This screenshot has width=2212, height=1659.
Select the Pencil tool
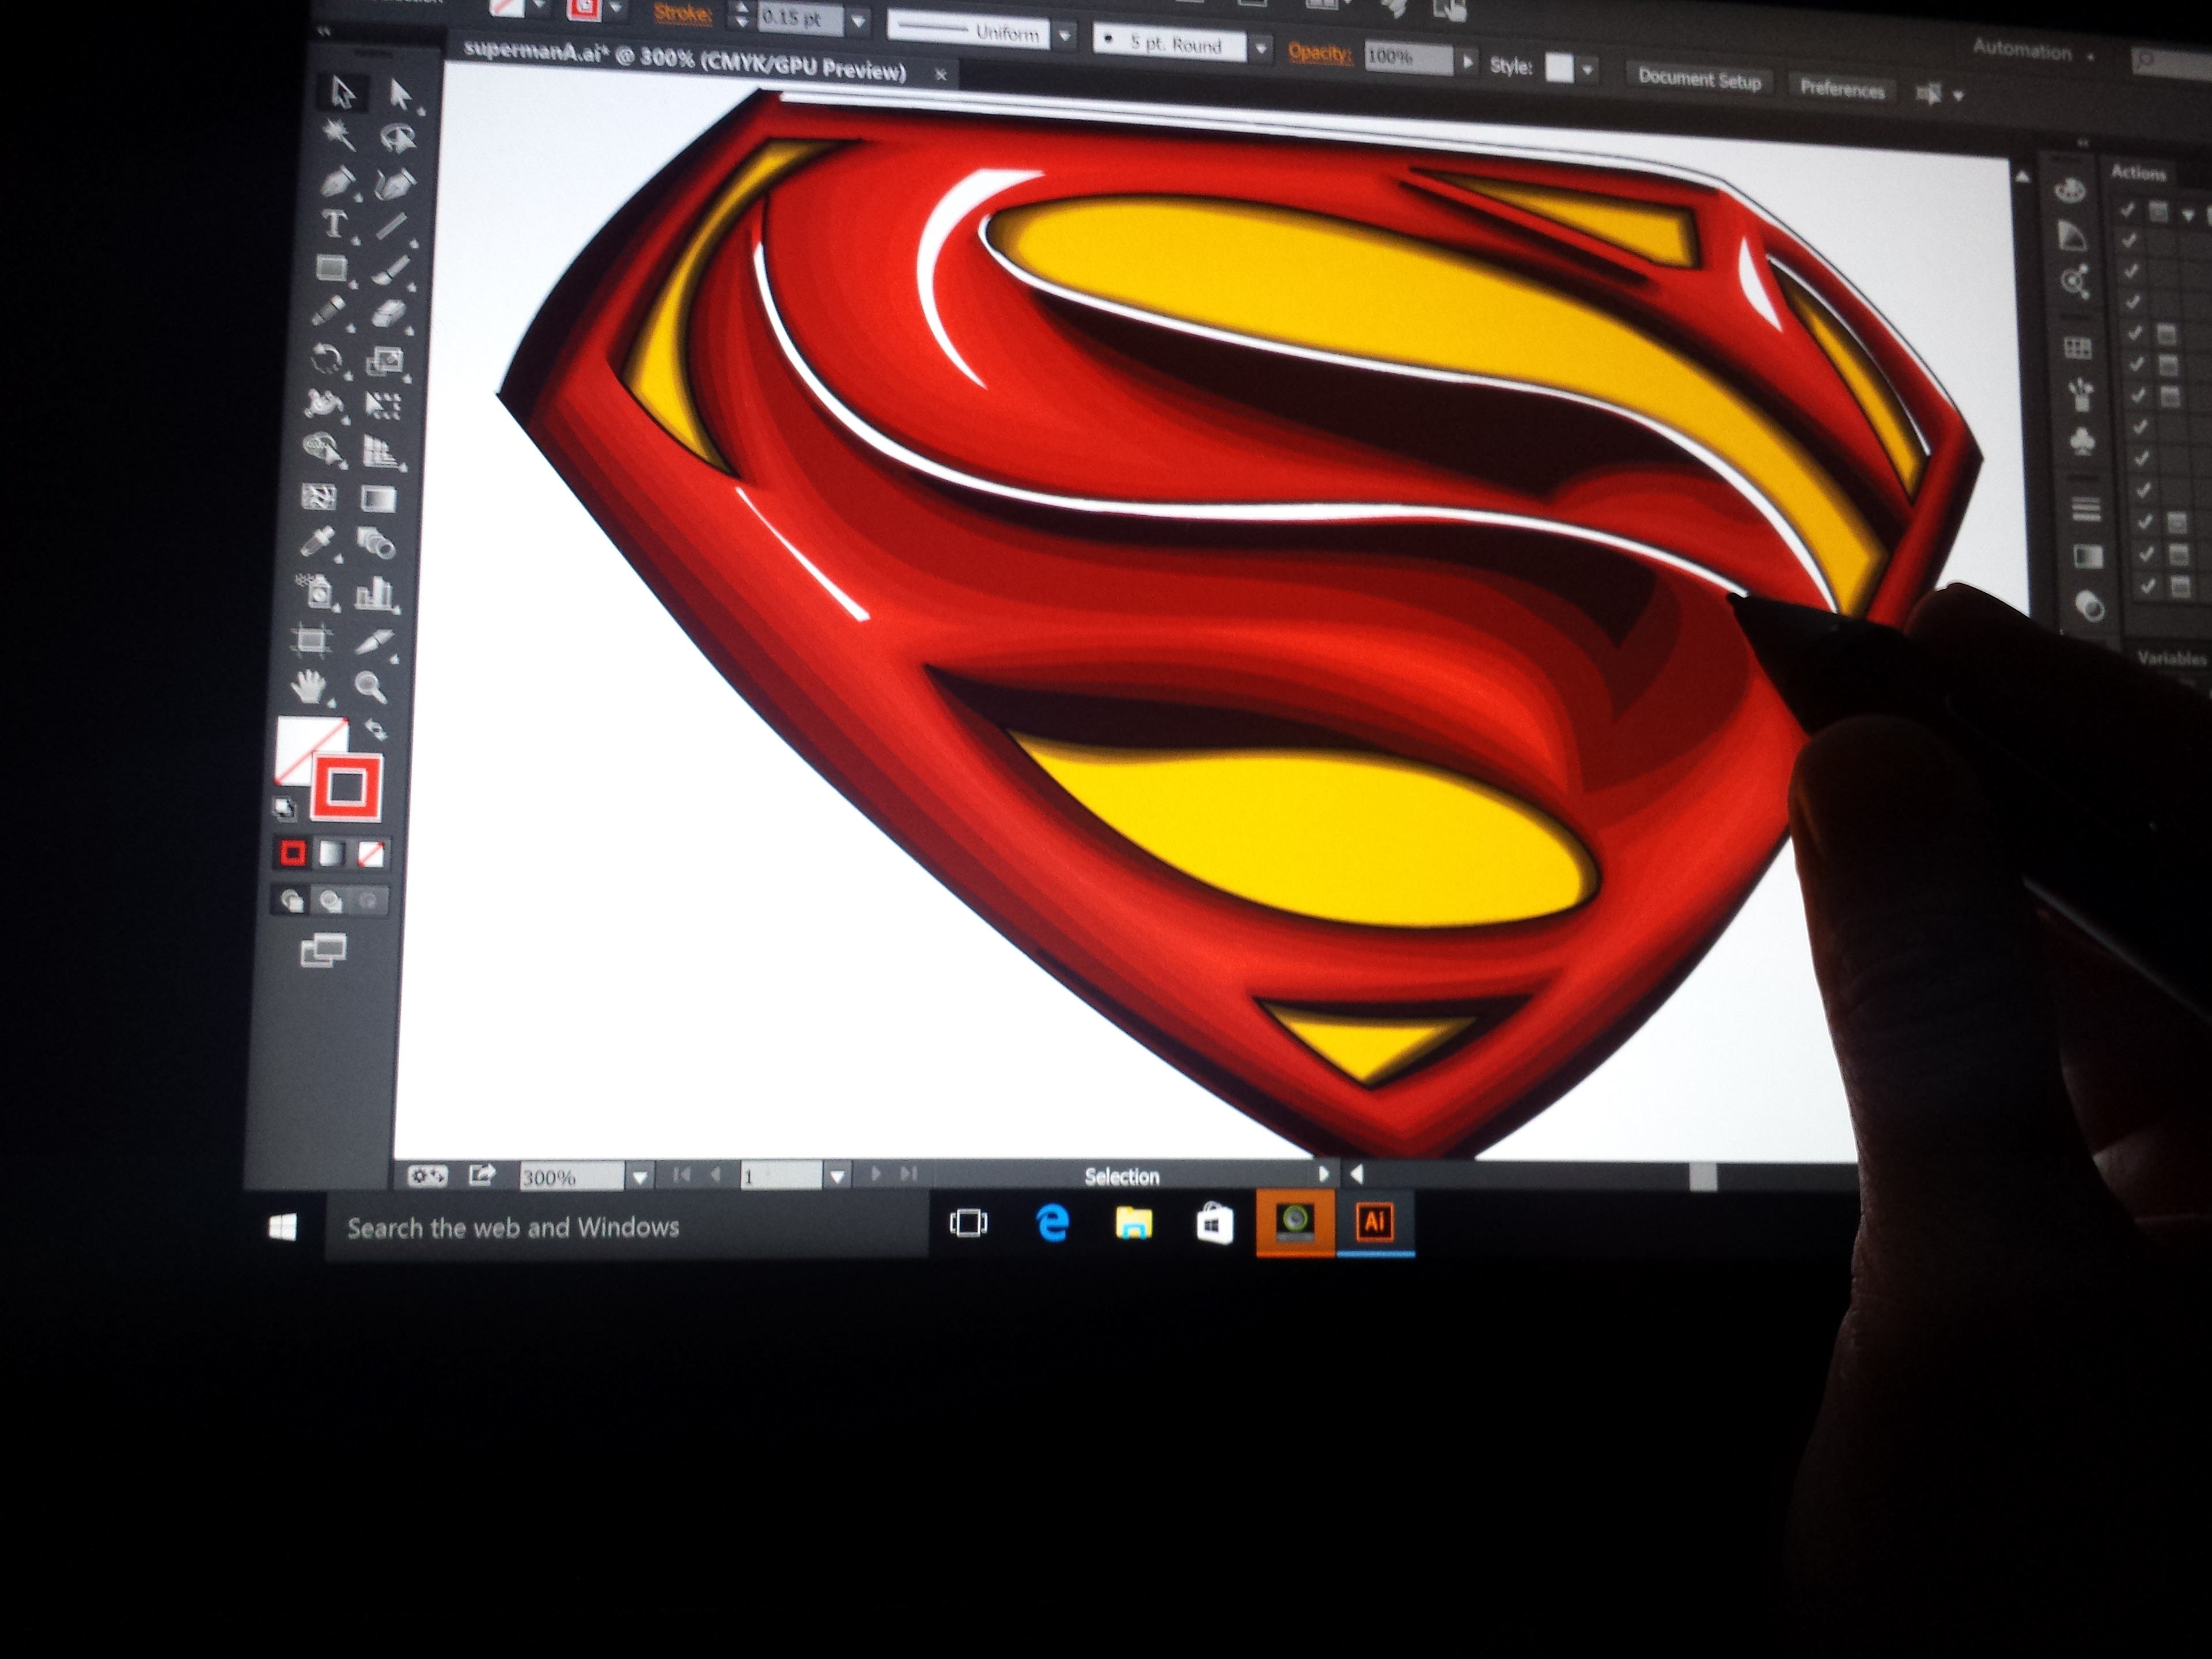point(329,311)
